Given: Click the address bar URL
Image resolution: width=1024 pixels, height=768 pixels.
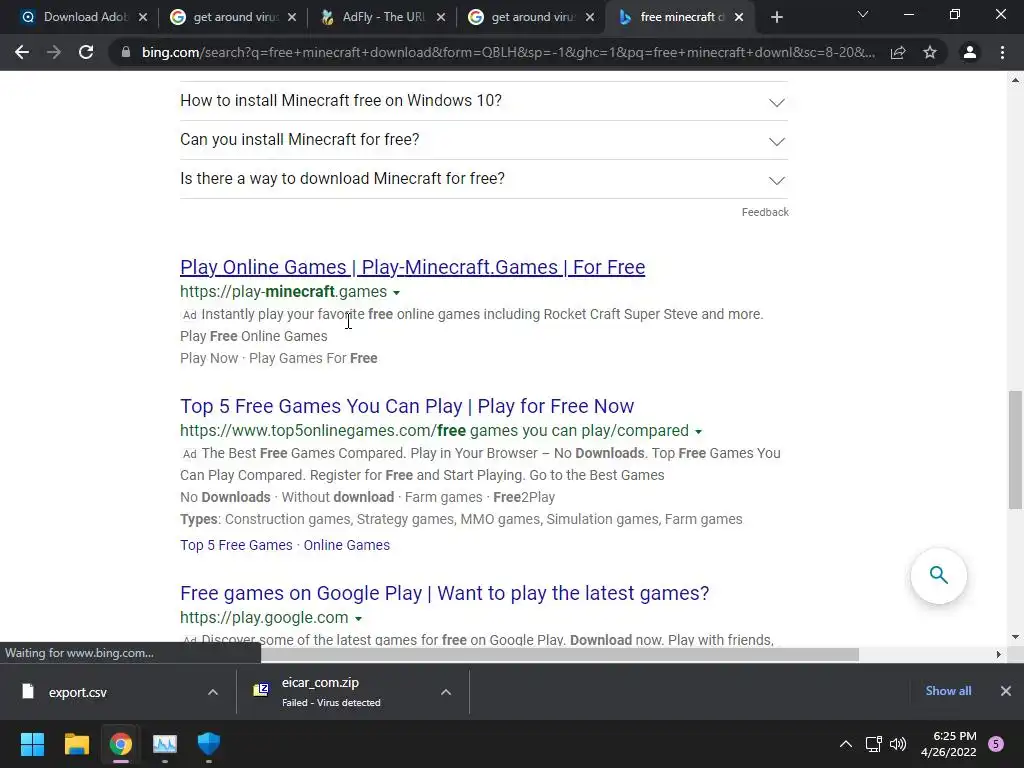Looking at the screenshot, I should click(508, 52).
